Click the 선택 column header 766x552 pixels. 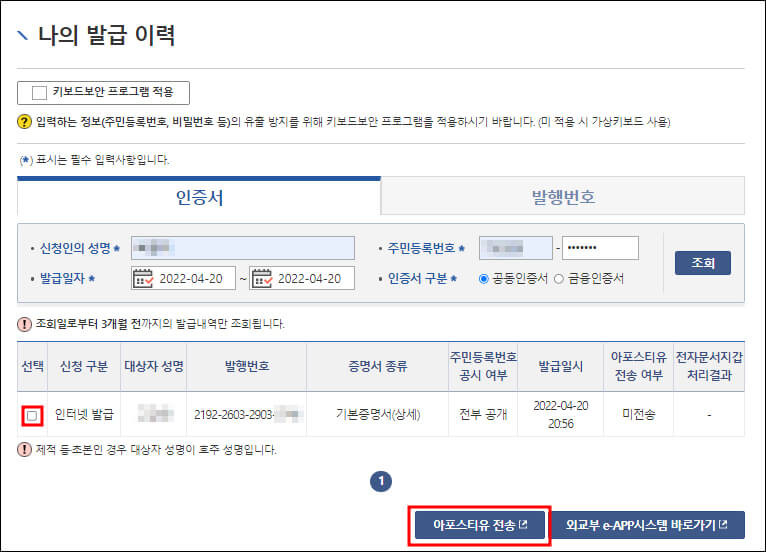click(33, 366)
